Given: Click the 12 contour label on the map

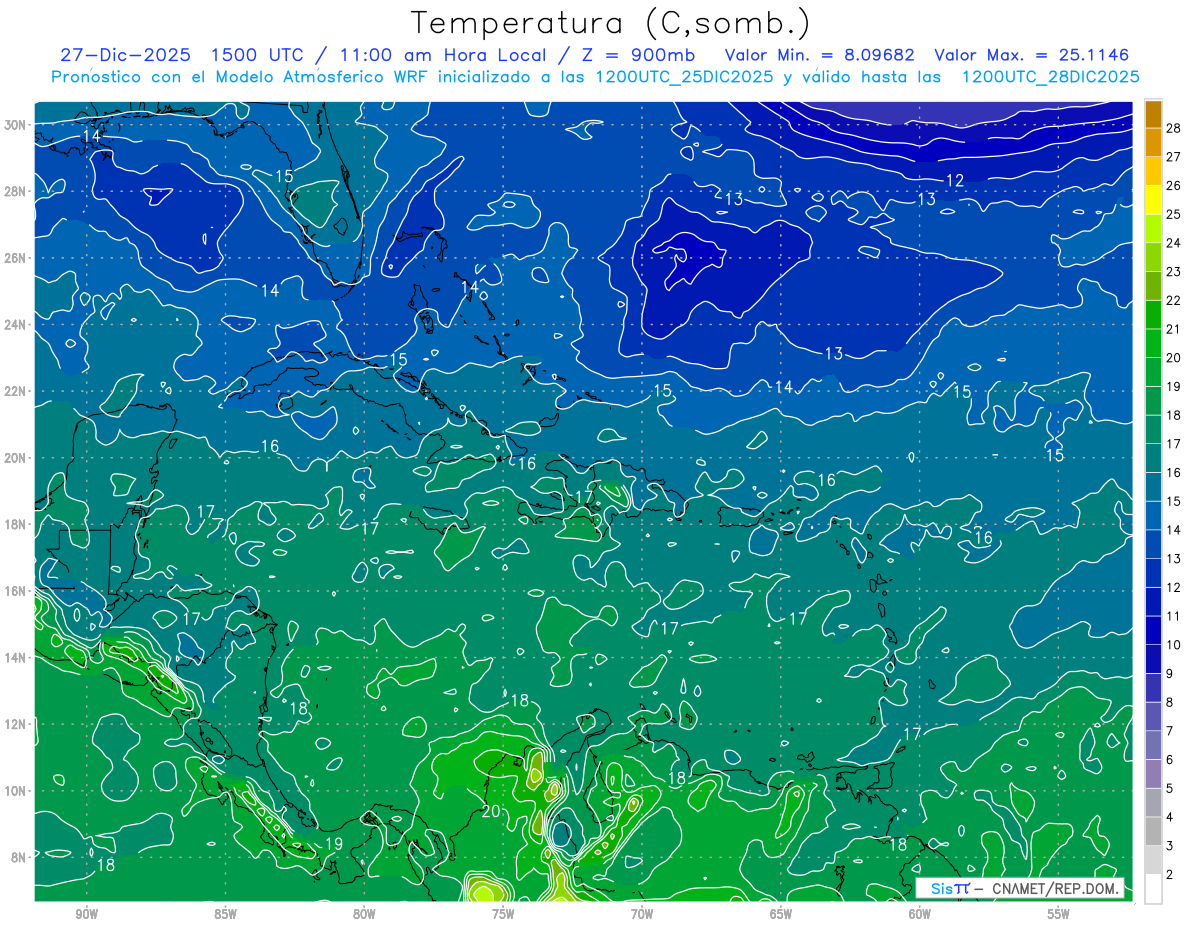Looking at the screenshot, I should [955, 180].
